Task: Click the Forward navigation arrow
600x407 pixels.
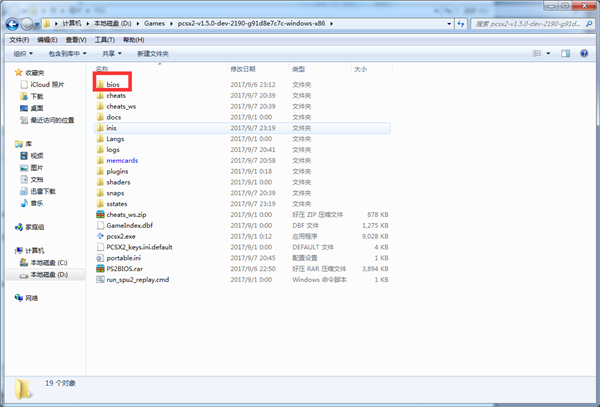Action: (x=26, y=24)
